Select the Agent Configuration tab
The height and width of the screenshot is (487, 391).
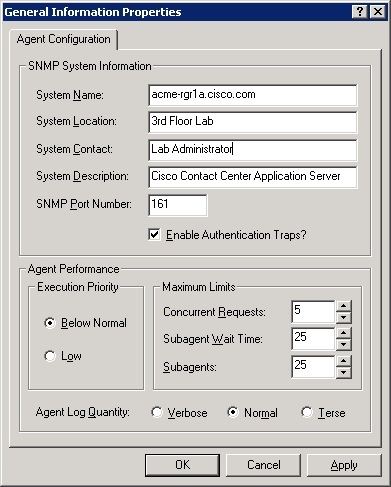click(x=63, y=39)
